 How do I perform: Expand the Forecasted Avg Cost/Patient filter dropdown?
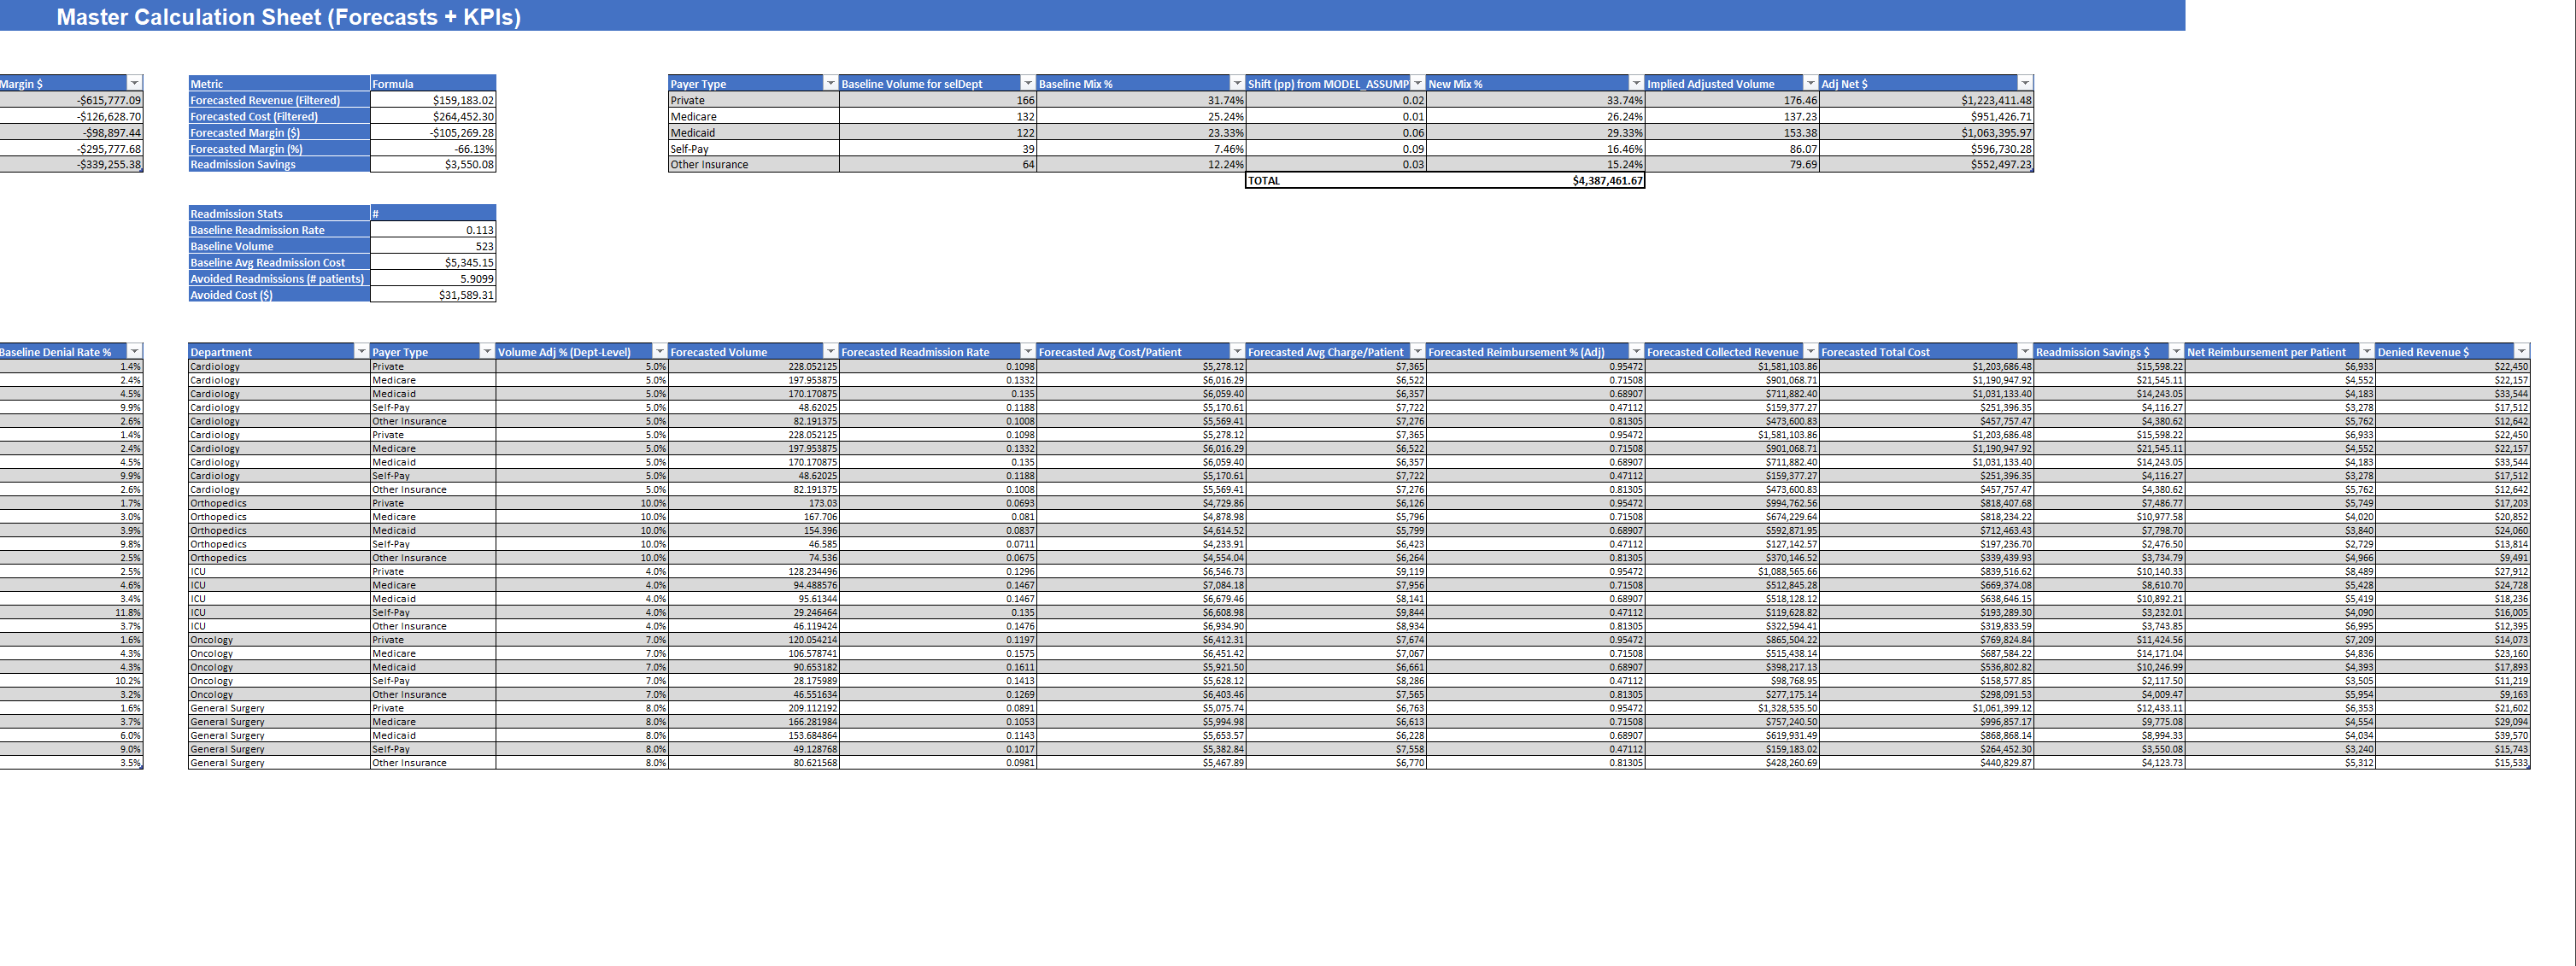pos(1237,351)
